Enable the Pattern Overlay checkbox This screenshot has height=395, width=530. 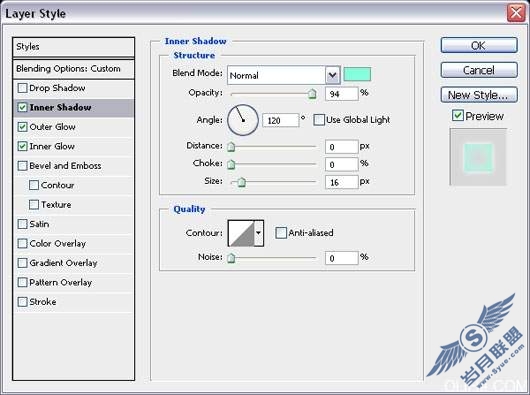pyautogui.click(x=22, y=282)
